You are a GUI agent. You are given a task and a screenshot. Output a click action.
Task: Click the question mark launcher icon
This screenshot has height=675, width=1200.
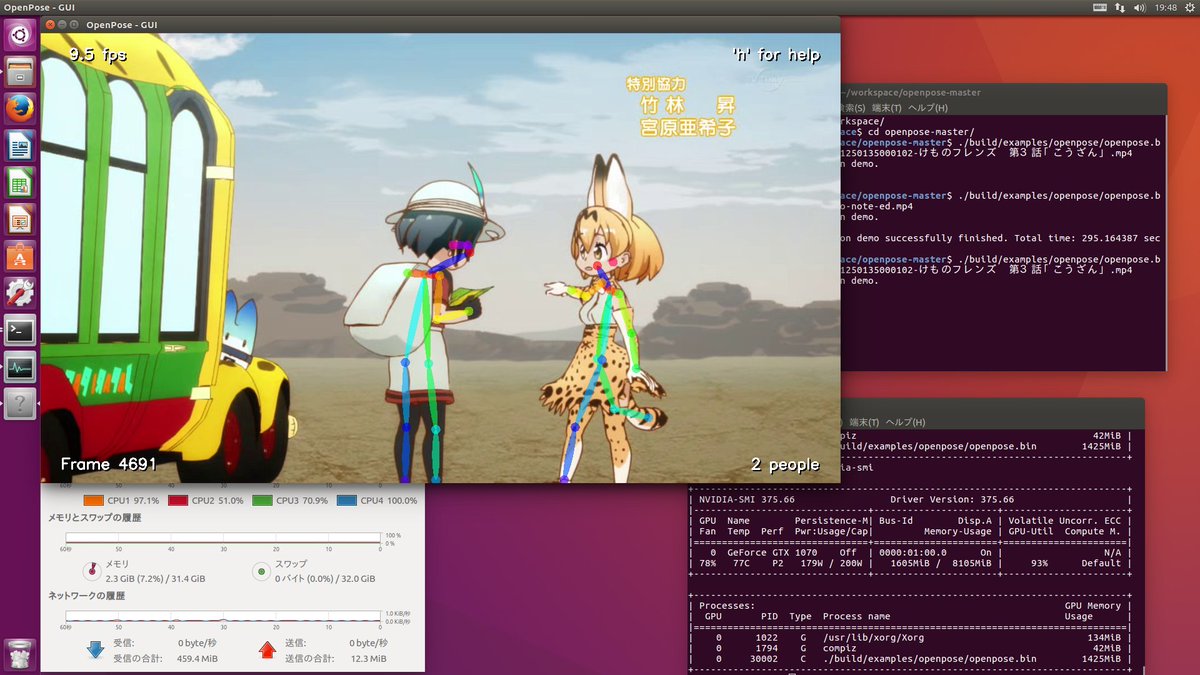coord(20,405)
